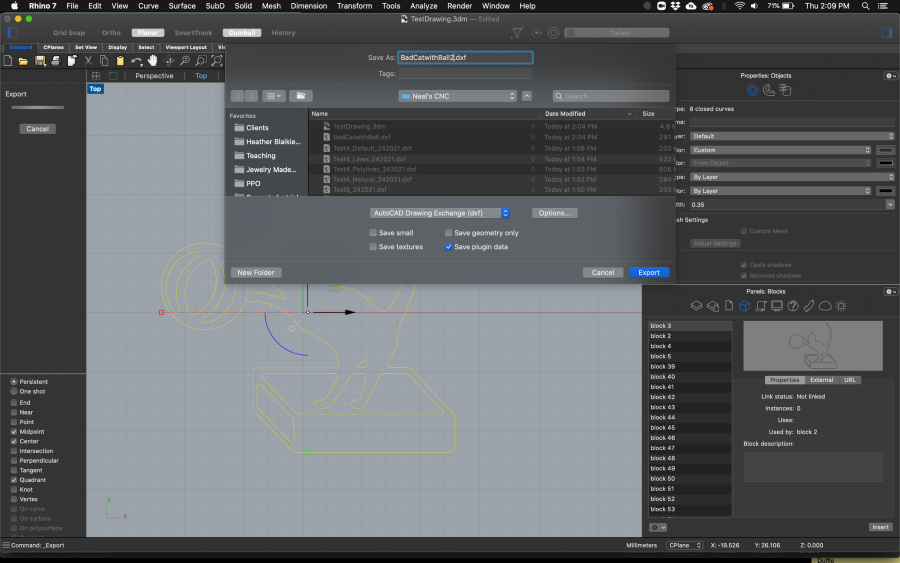Select the Pan hand tool
The image size is (900, 563).
pyautogui.click(x=152, y=60)
